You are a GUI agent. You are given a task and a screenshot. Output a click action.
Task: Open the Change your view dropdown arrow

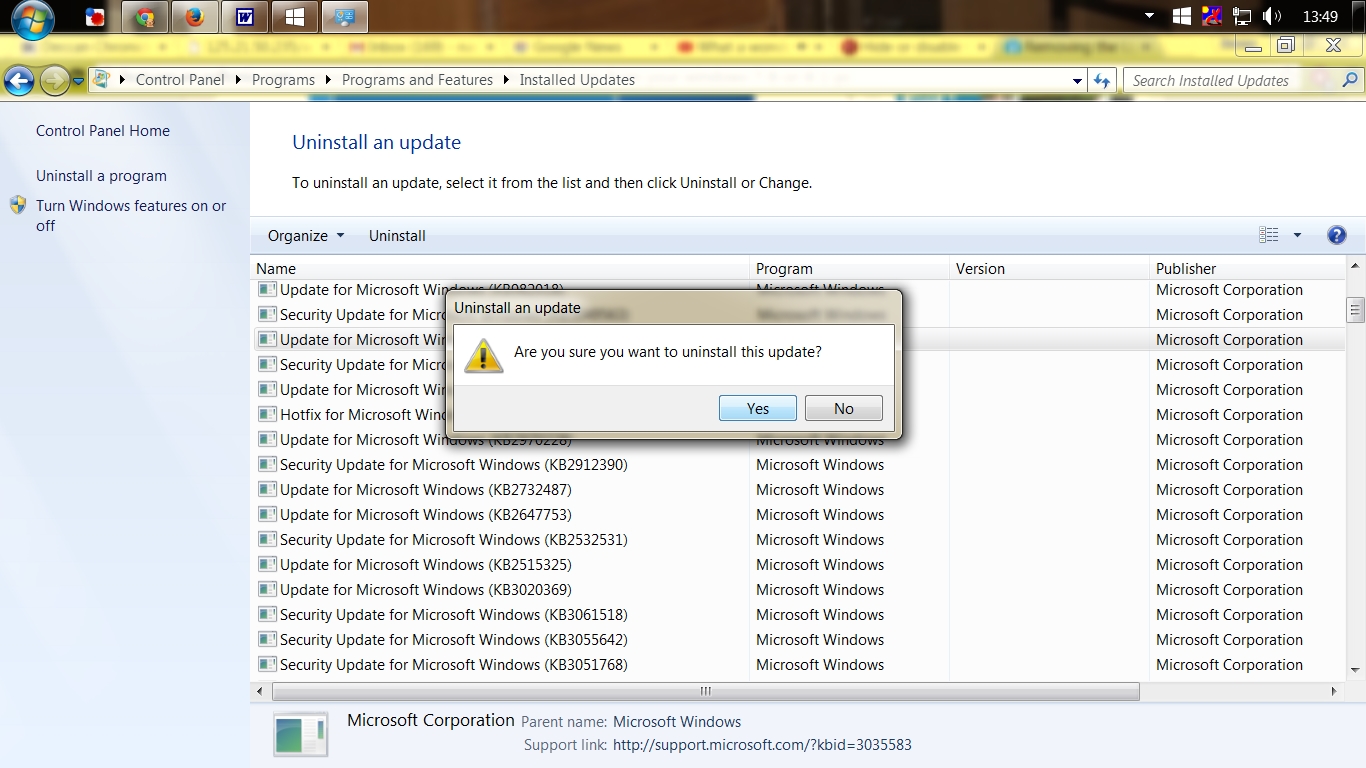point(1298,235)
